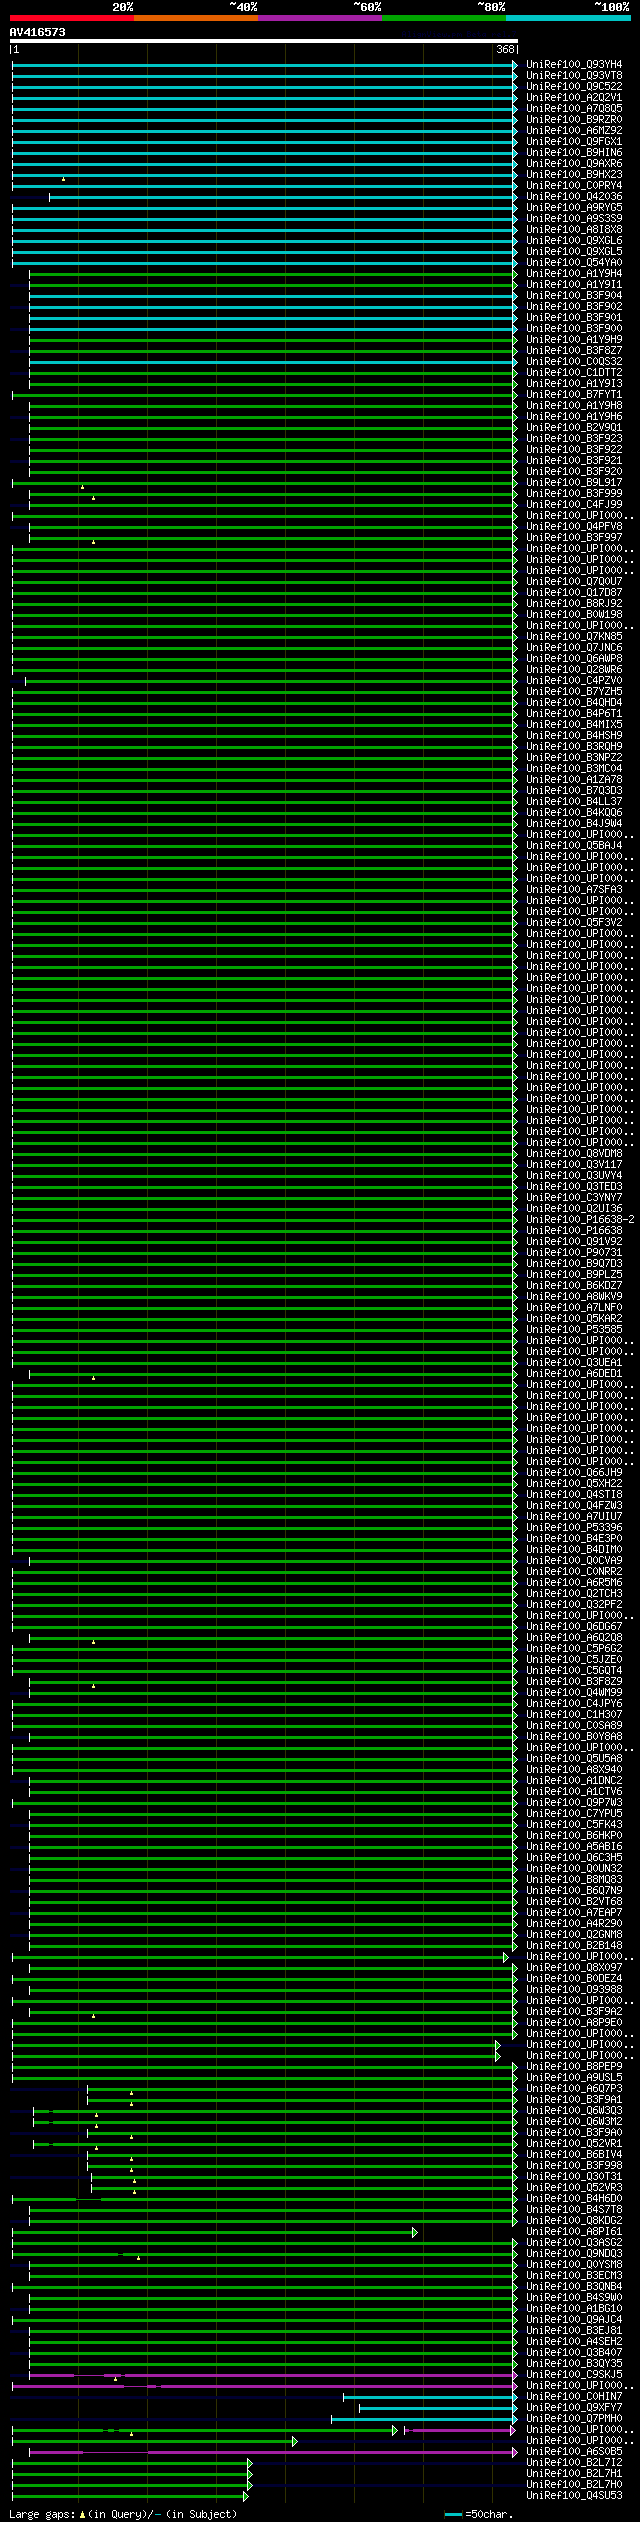
Task: Select hit label UniRef100_A6DED1
Action: point(574,1374)
